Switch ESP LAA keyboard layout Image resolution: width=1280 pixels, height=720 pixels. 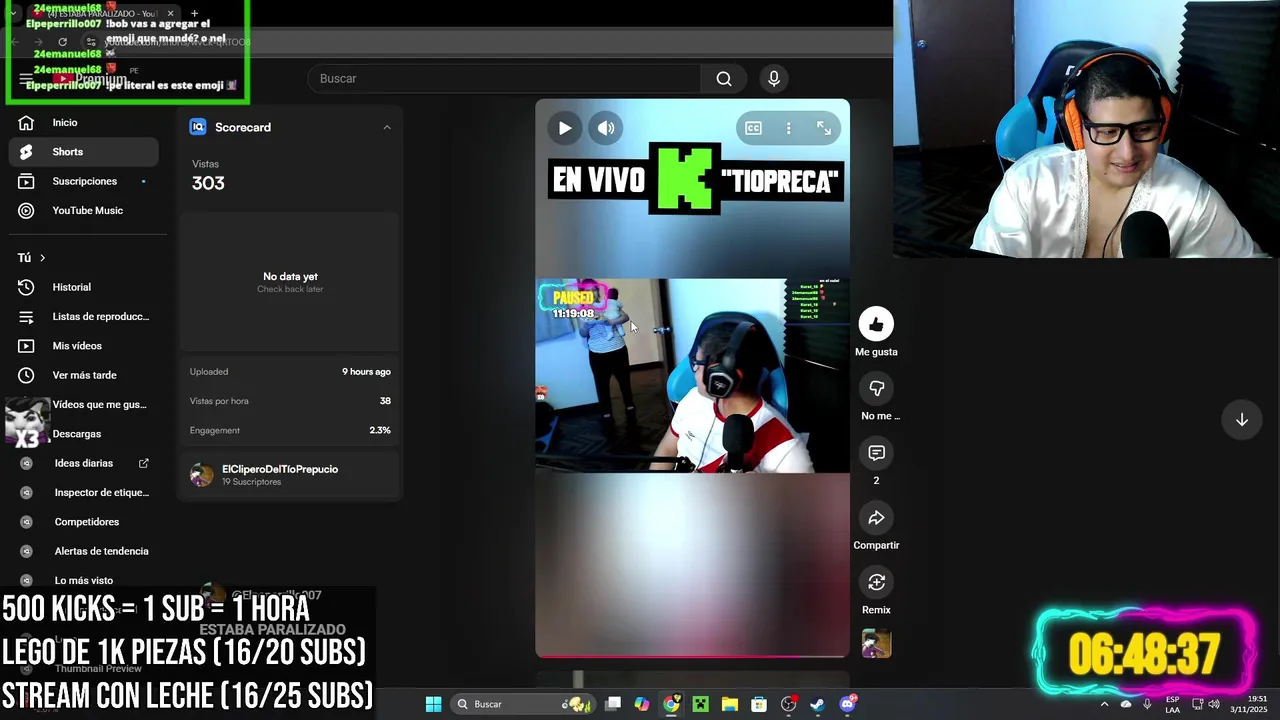click(1173, 704)
